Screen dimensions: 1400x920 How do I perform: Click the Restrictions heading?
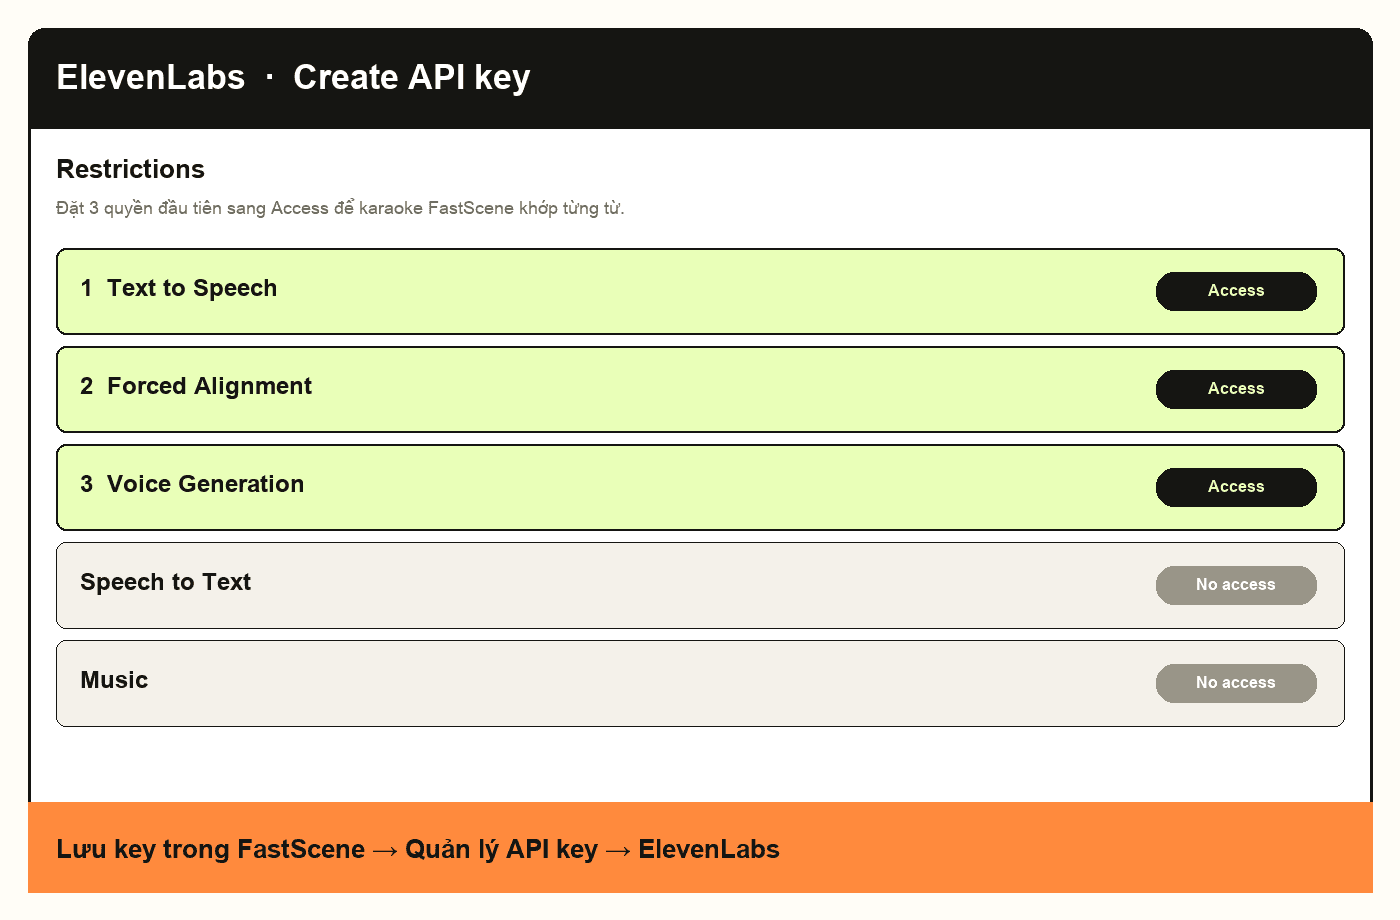(x=130, y=169)
